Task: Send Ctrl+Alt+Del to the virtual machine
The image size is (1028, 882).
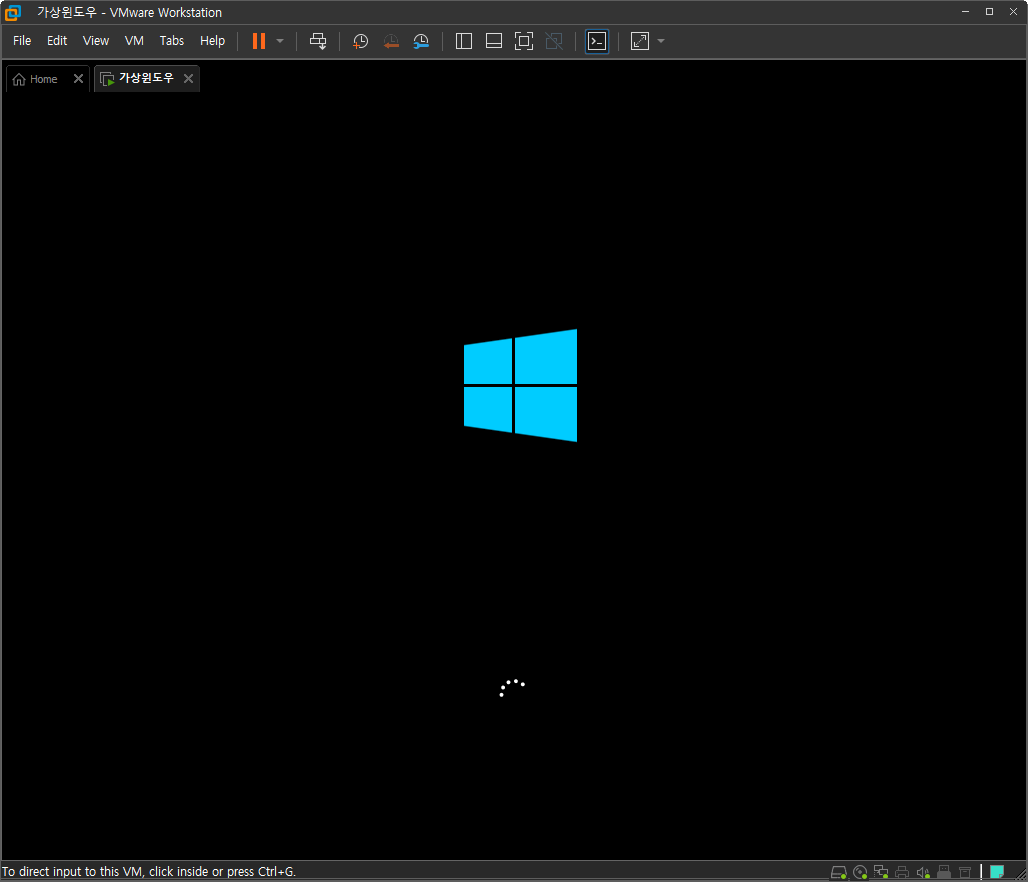Action: click(318, 41)
